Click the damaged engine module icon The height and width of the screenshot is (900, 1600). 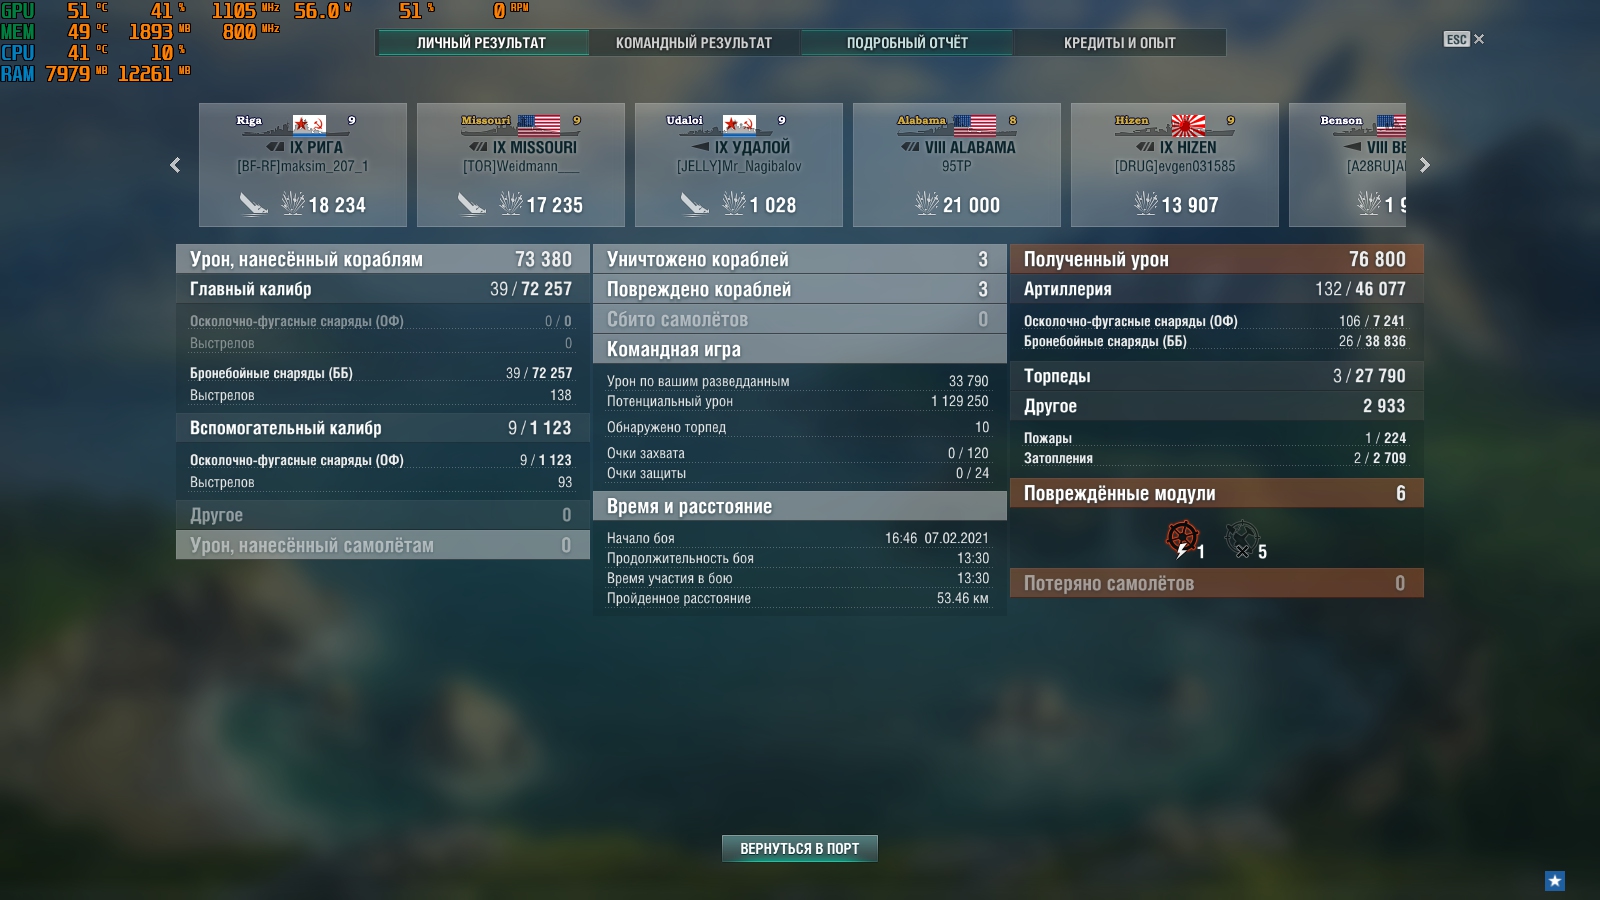tap(1182, 537)
